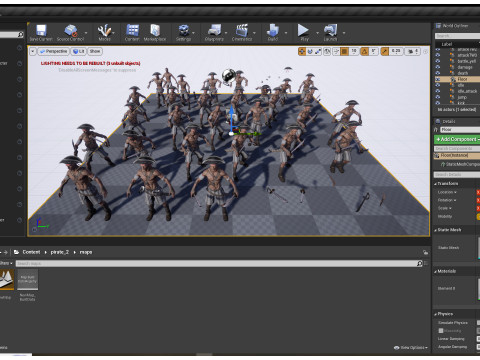
Task: Hide the Floor actor via eye icon
Action: pyautogui.click(x=438, y=79)
